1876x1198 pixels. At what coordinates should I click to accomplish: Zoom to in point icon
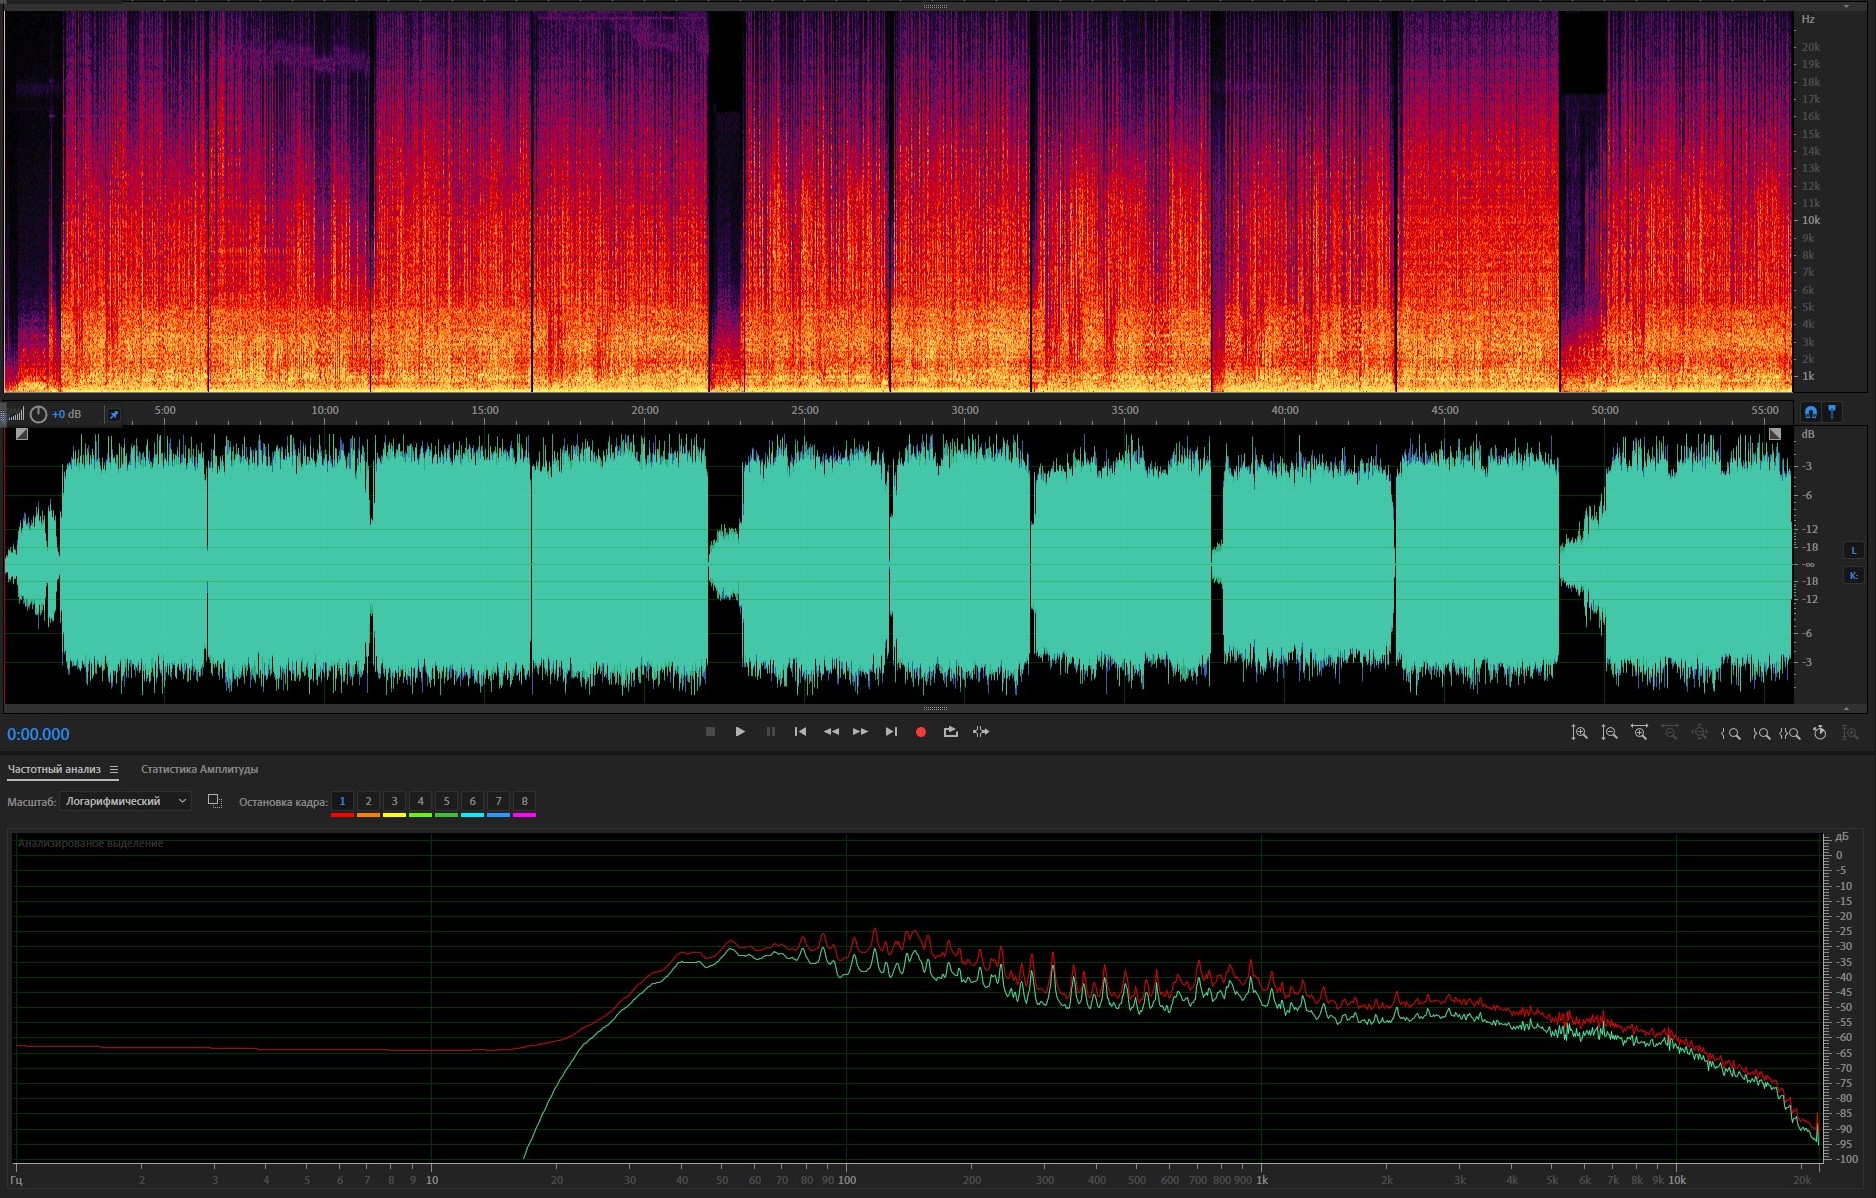pos(1730,733)
